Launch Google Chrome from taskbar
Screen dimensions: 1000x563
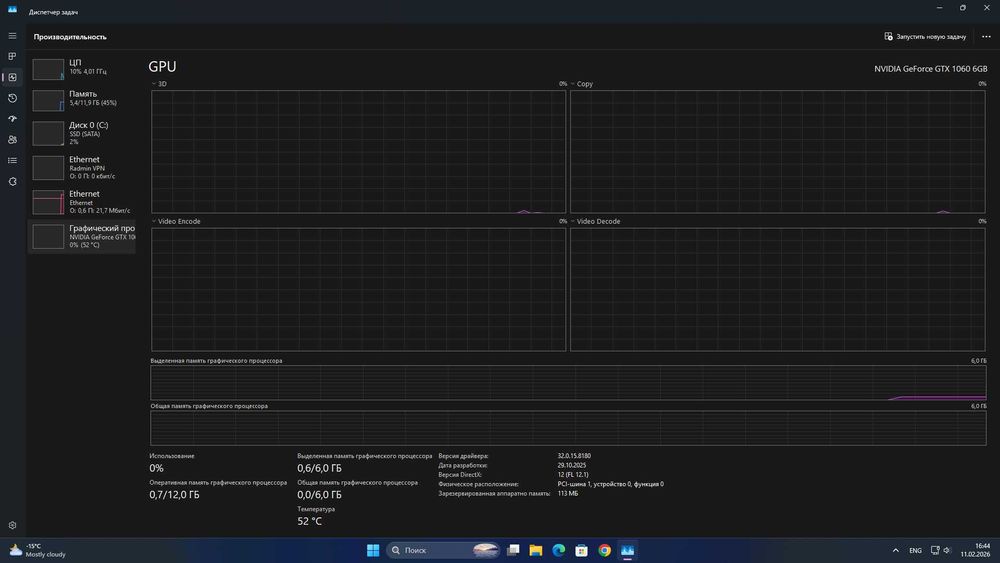point(605,550)
